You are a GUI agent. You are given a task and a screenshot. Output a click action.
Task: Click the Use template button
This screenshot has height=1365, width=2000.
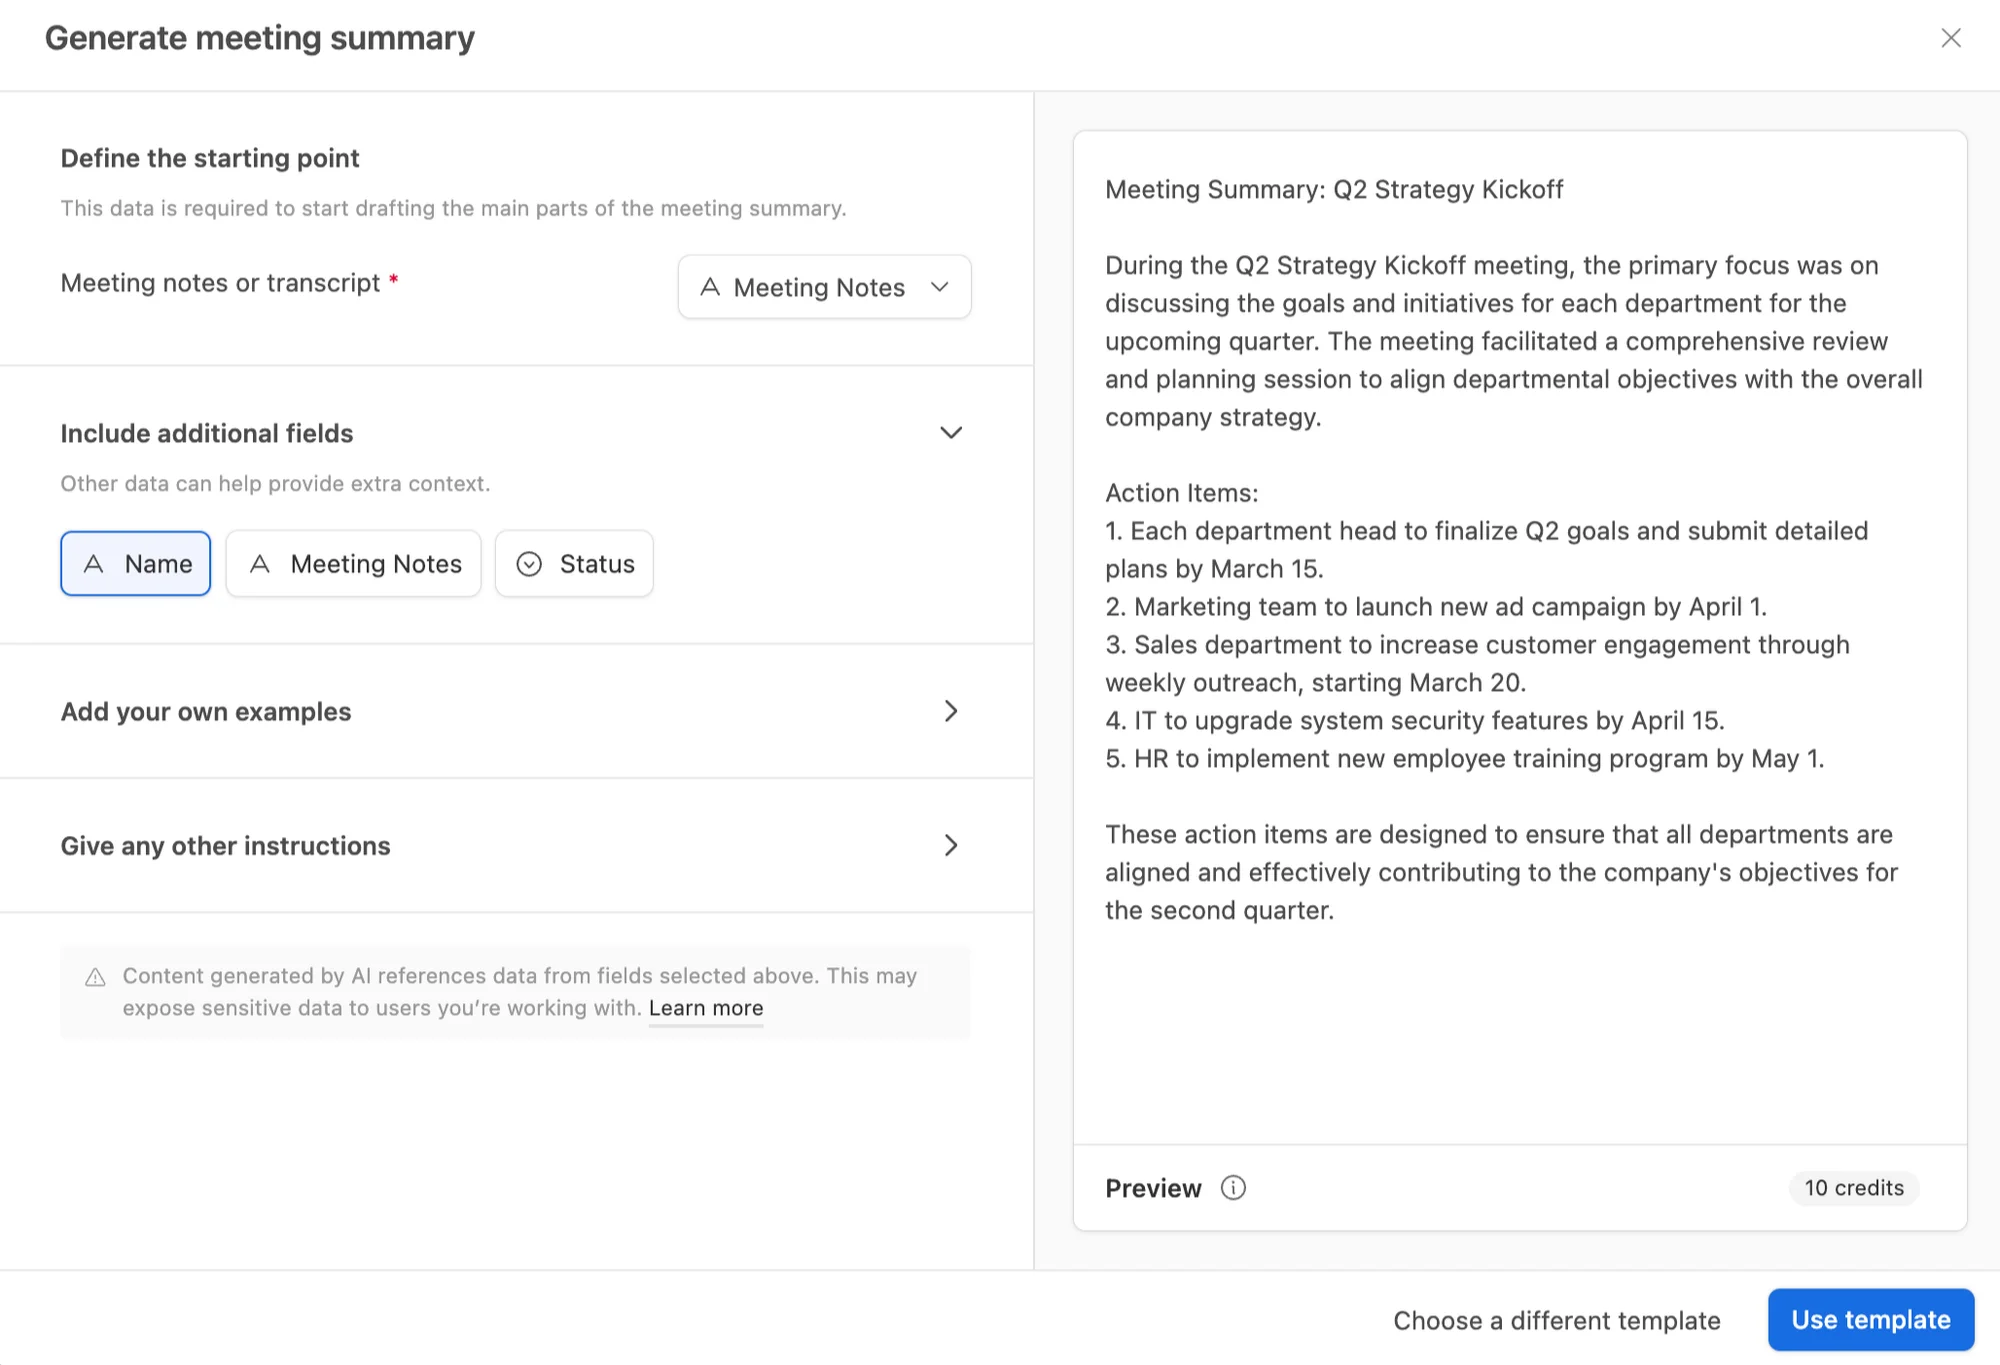point(1870,1320)
